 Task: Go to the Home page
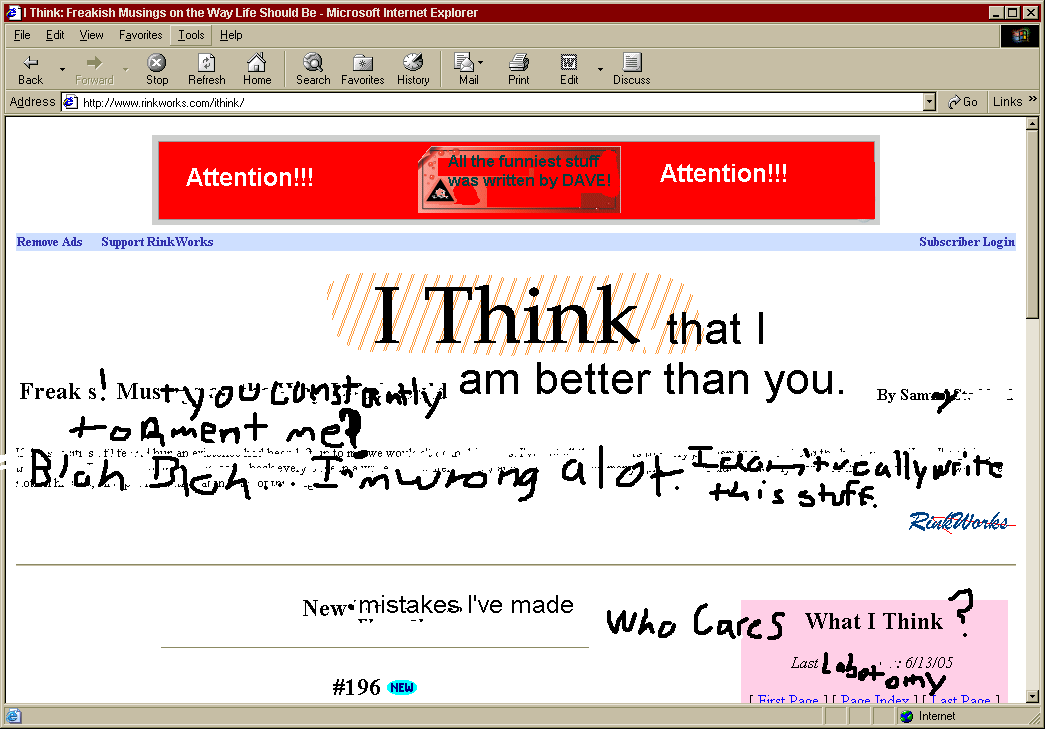[257, 70]
